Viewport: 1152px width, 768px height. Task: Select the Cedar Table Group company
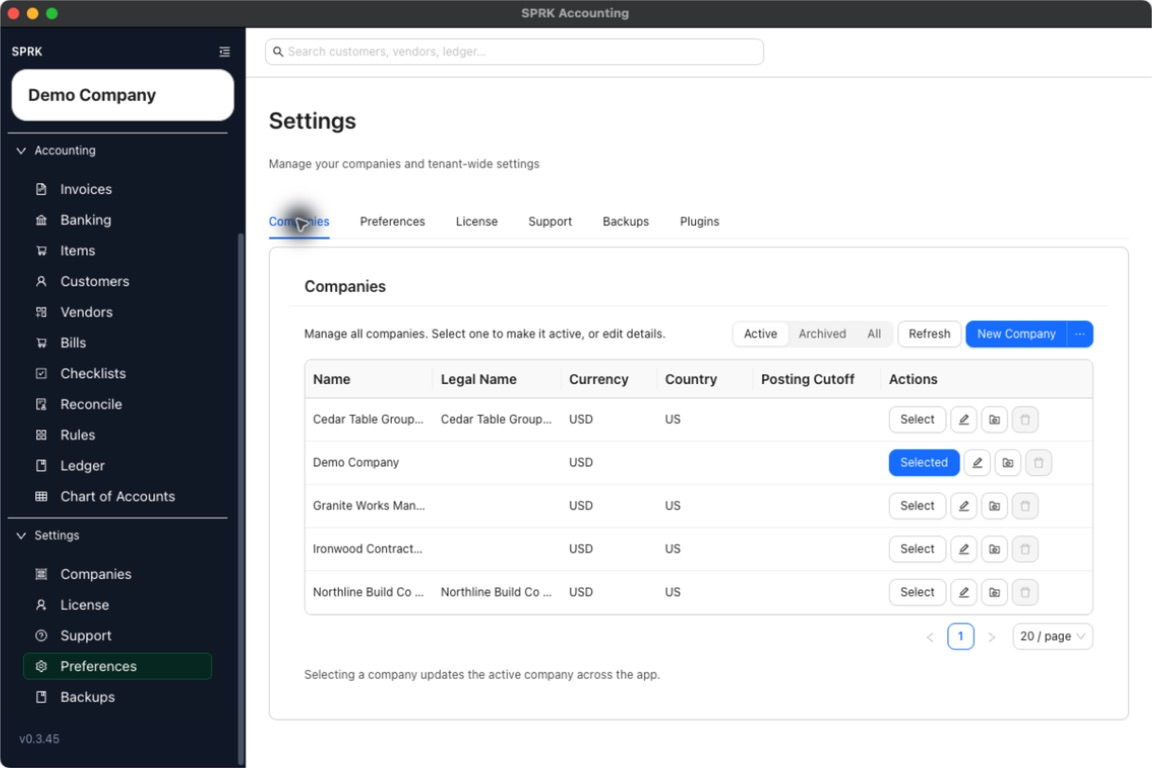pos(917,420)
